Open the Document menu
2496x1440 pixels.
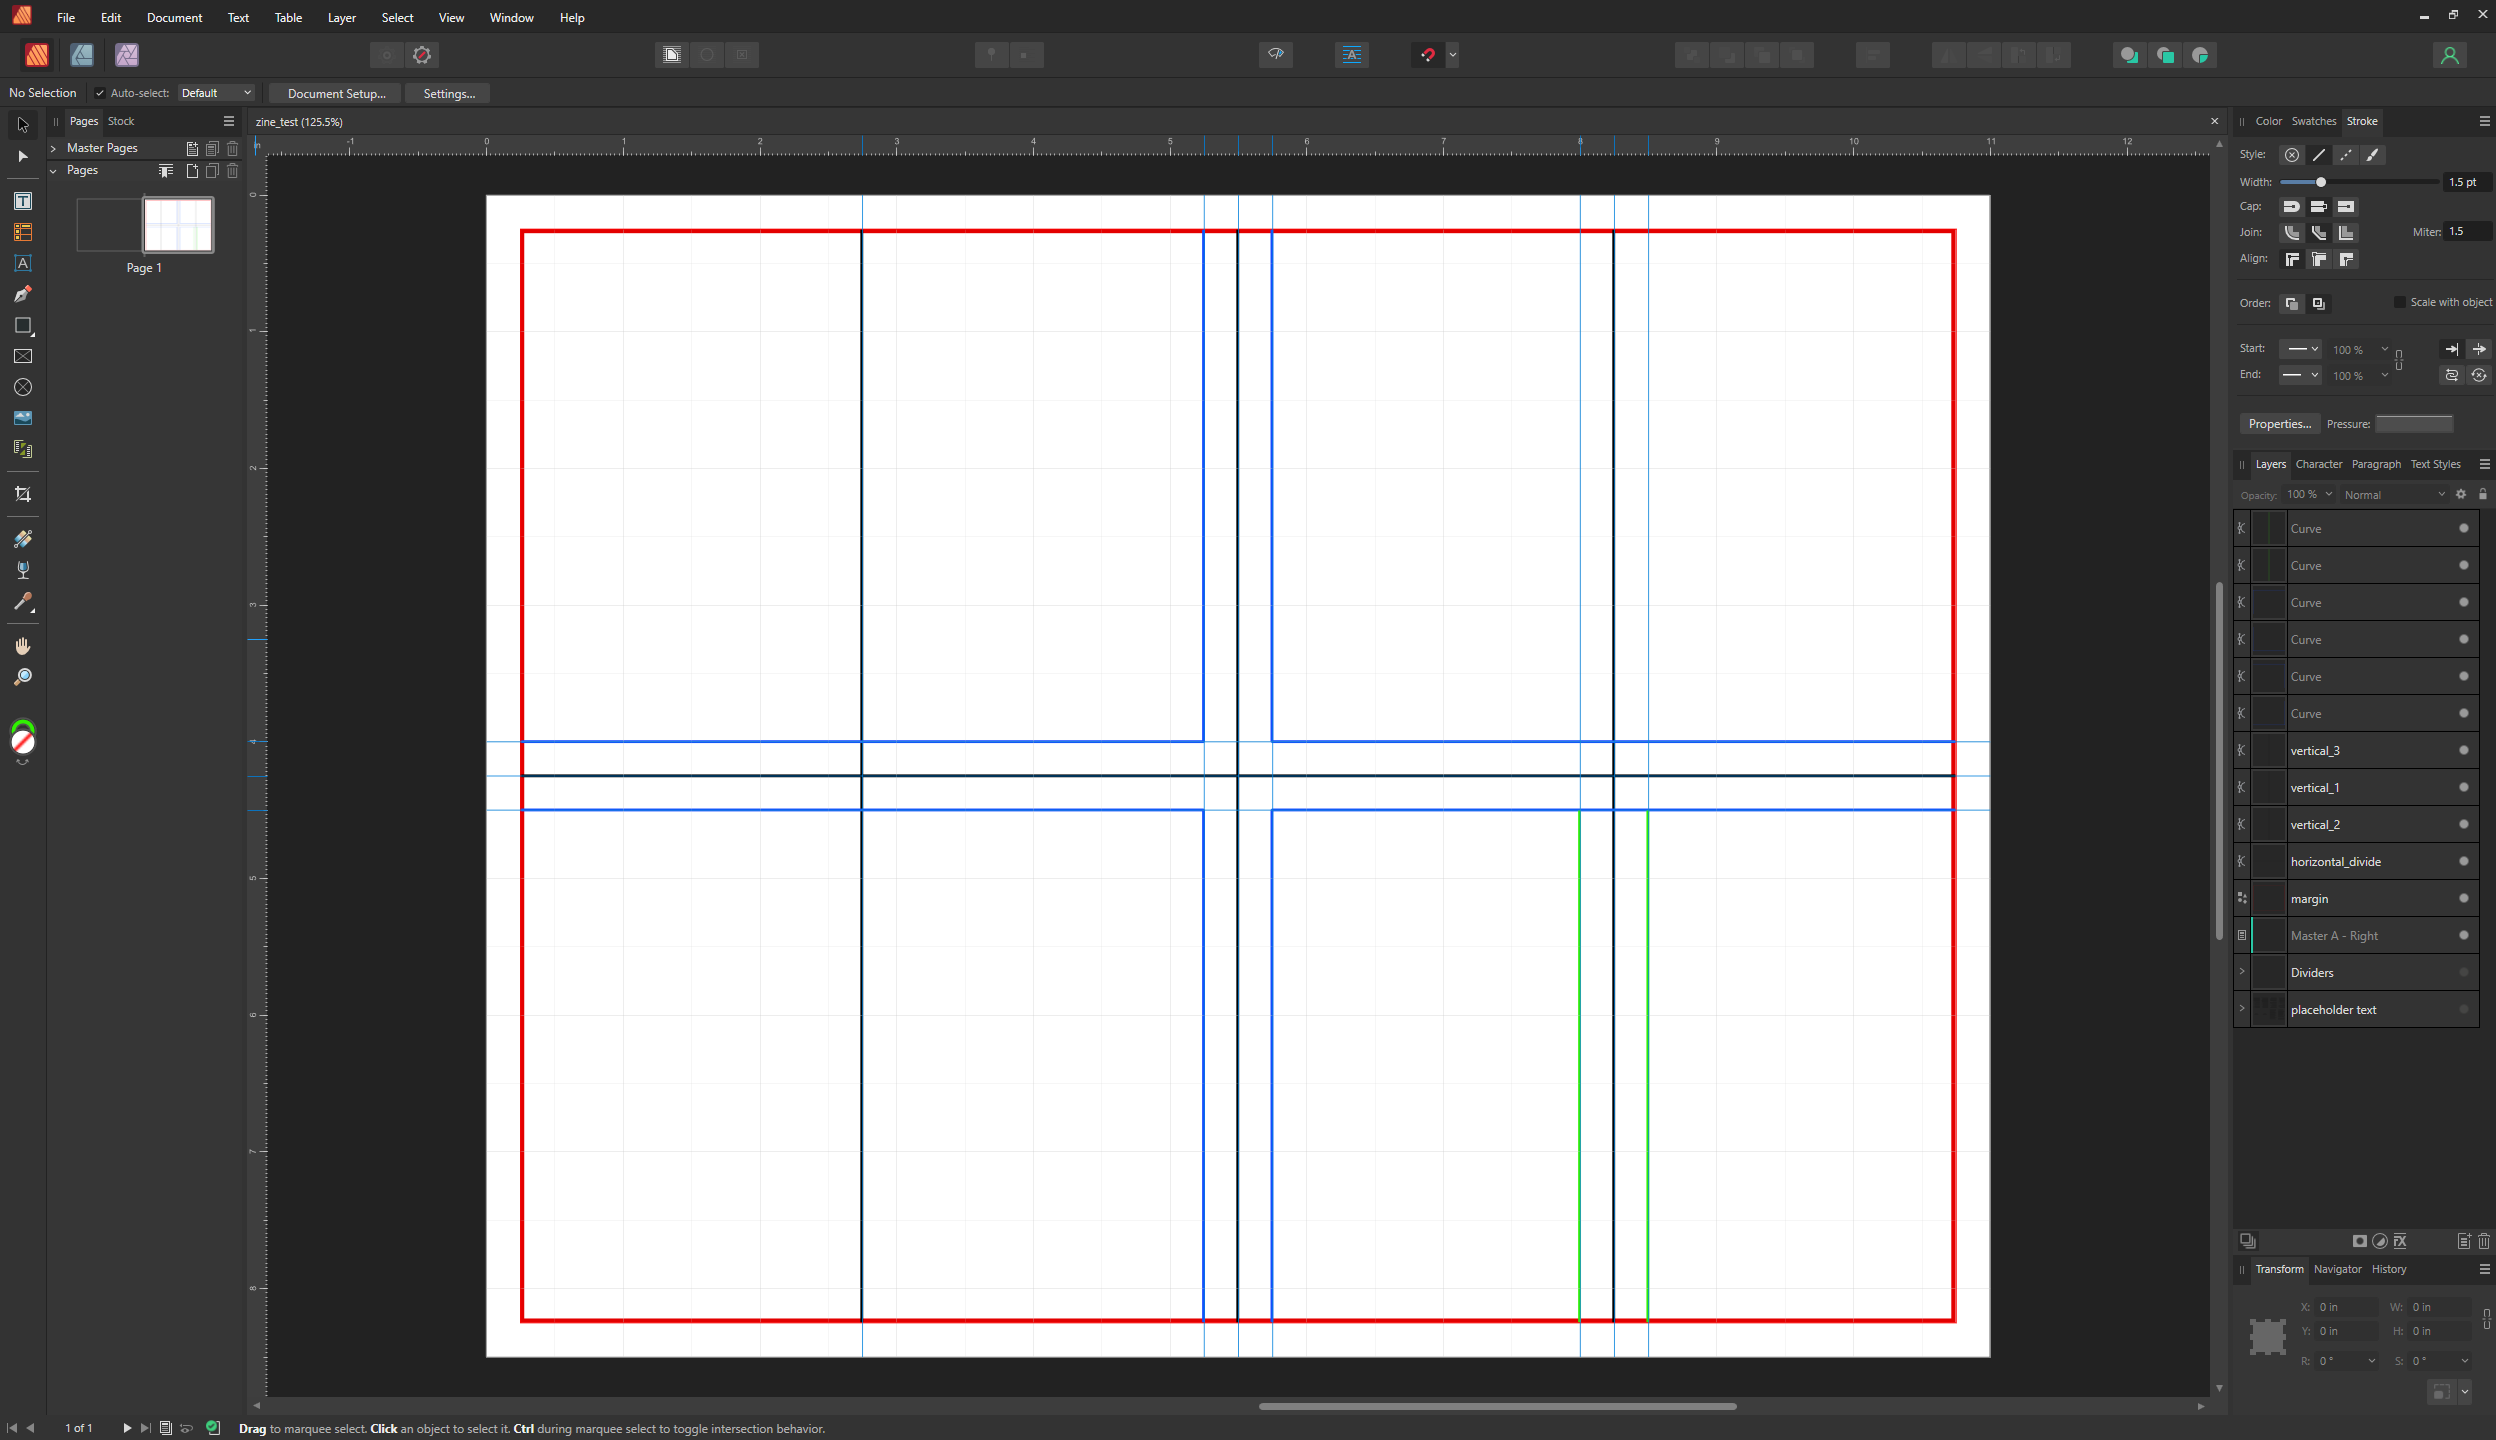(x=174, y=18)
